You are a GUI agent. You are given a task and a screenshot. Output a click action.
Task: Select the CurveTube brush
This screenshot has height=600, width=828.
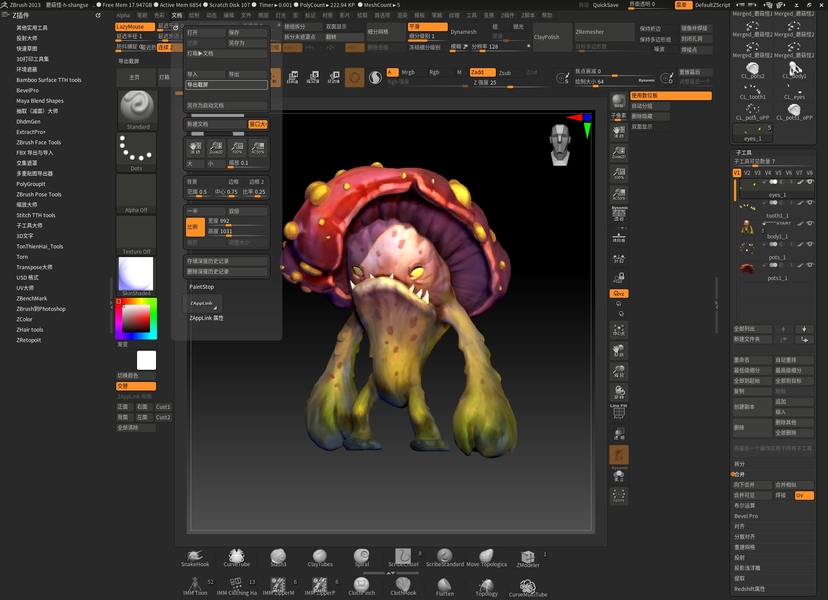pos(237,558)
